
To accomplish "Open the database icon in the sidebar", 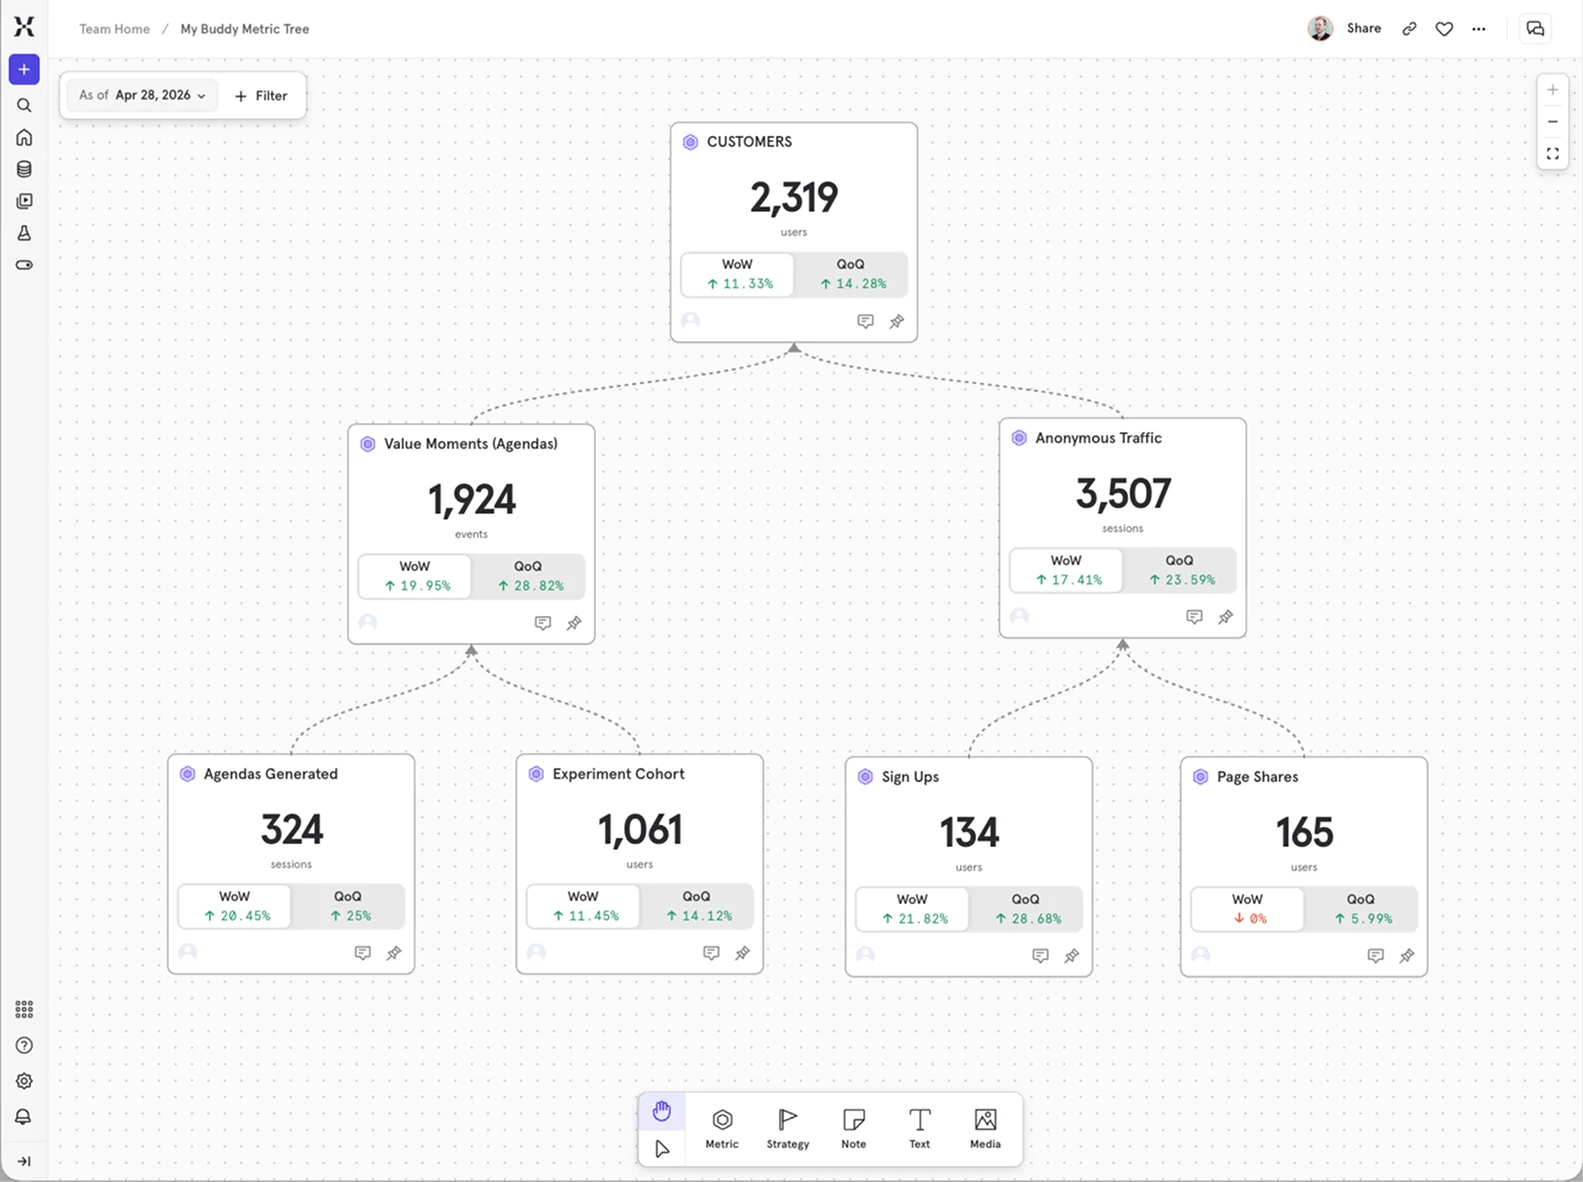I will click(x=24, y=169).
